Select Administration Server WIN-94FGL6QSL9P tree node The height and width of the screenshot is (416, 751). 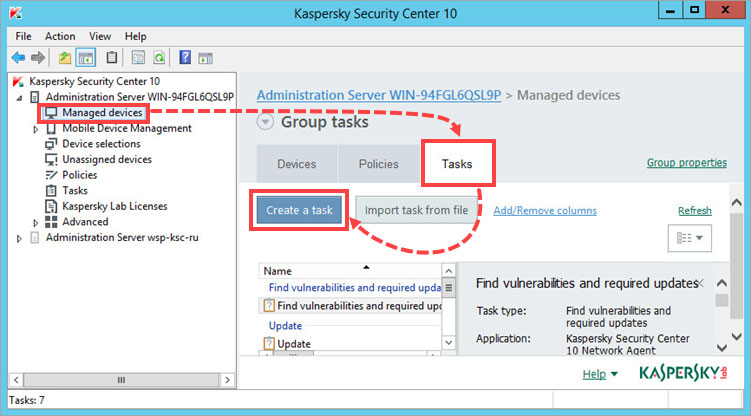(x=139, y=97)
